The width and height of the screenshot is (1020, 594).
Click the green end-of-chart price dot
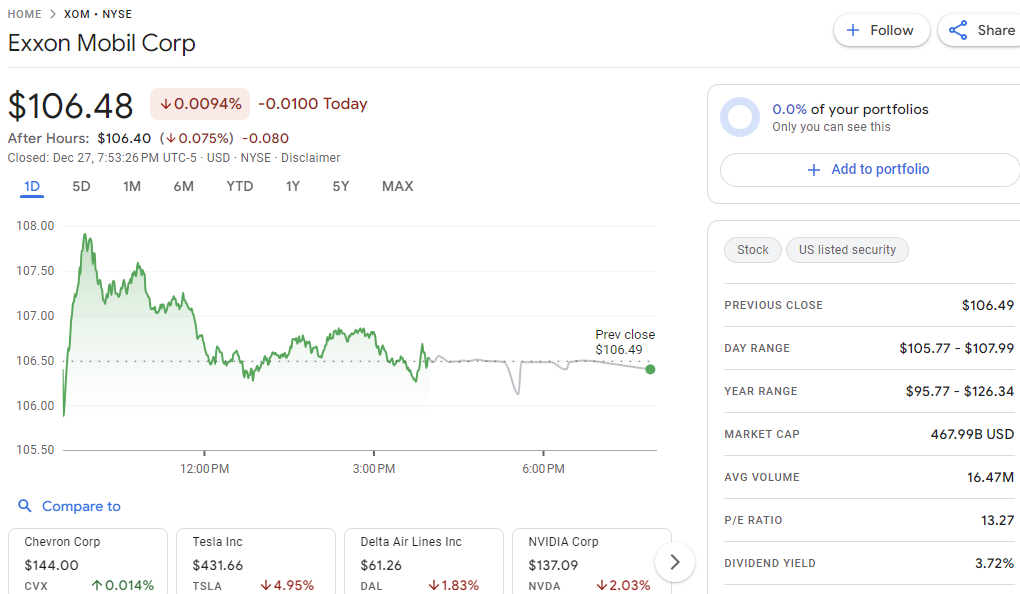pos(650,370)
